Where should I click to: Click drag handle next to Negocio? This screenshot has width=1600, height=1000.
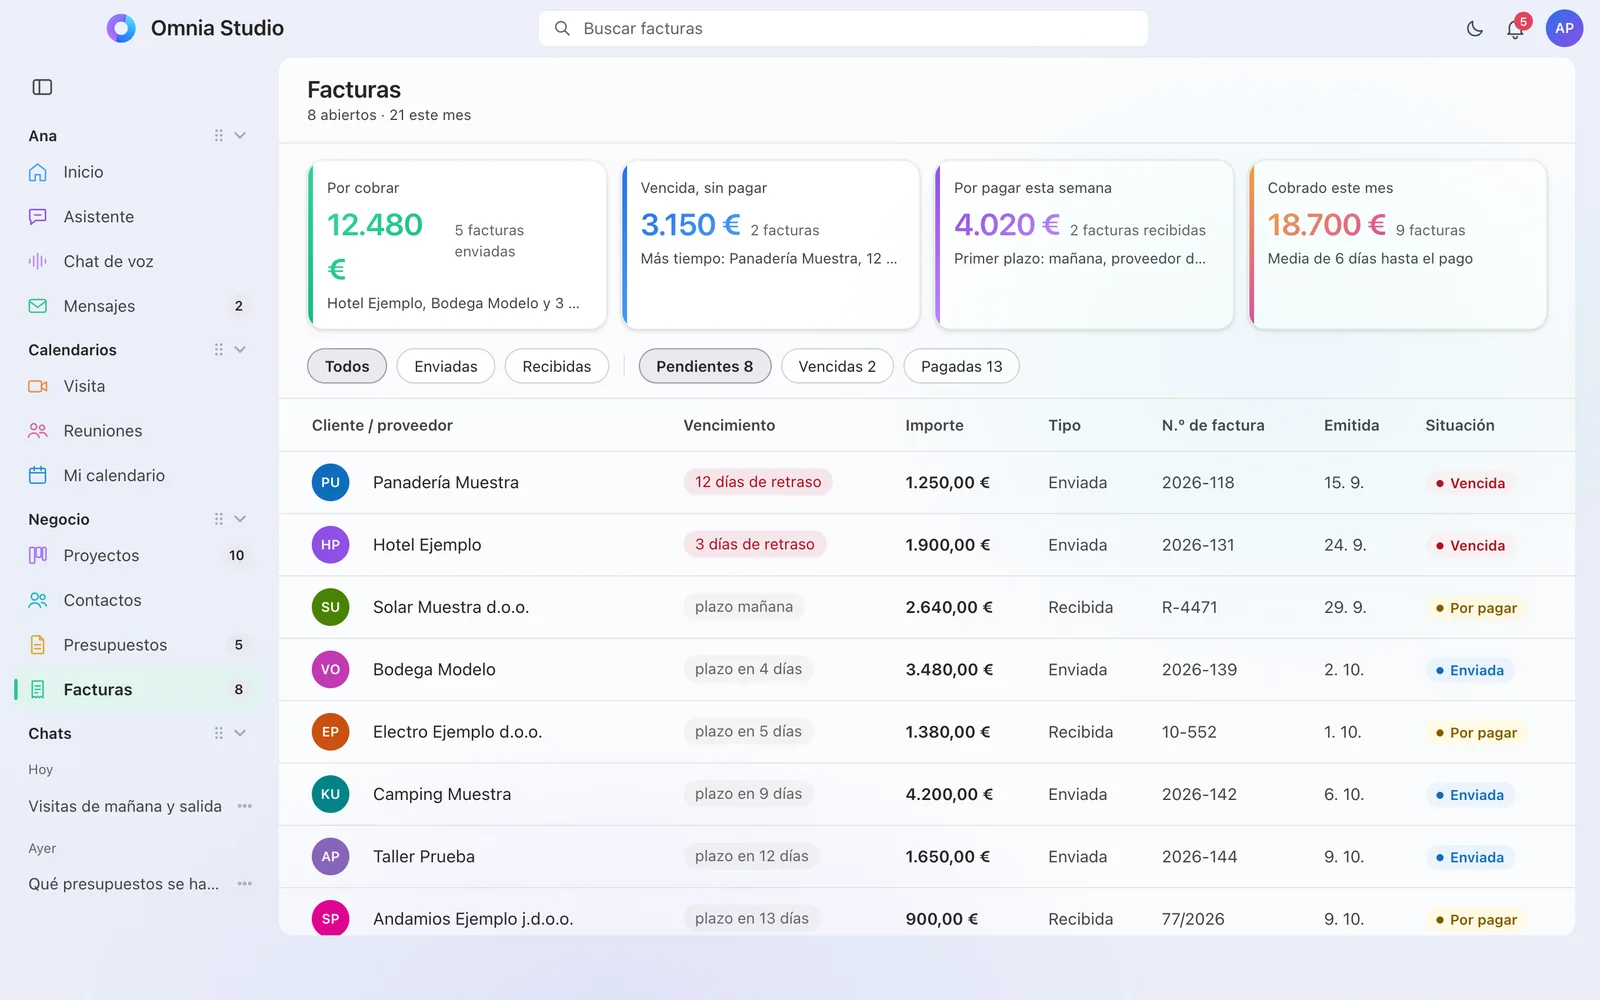pos(218,518)
